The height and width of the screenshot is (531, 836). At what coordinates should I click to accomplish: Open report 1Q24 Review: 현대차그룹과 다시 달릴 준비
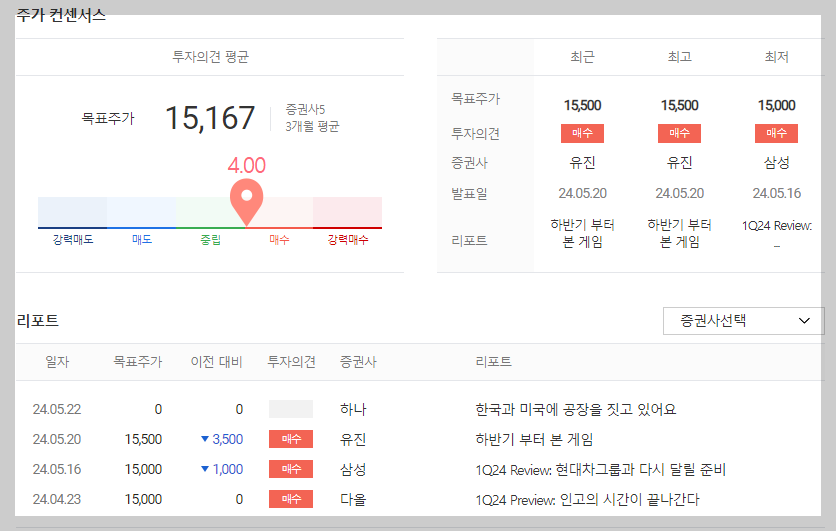tap(600, 469)
